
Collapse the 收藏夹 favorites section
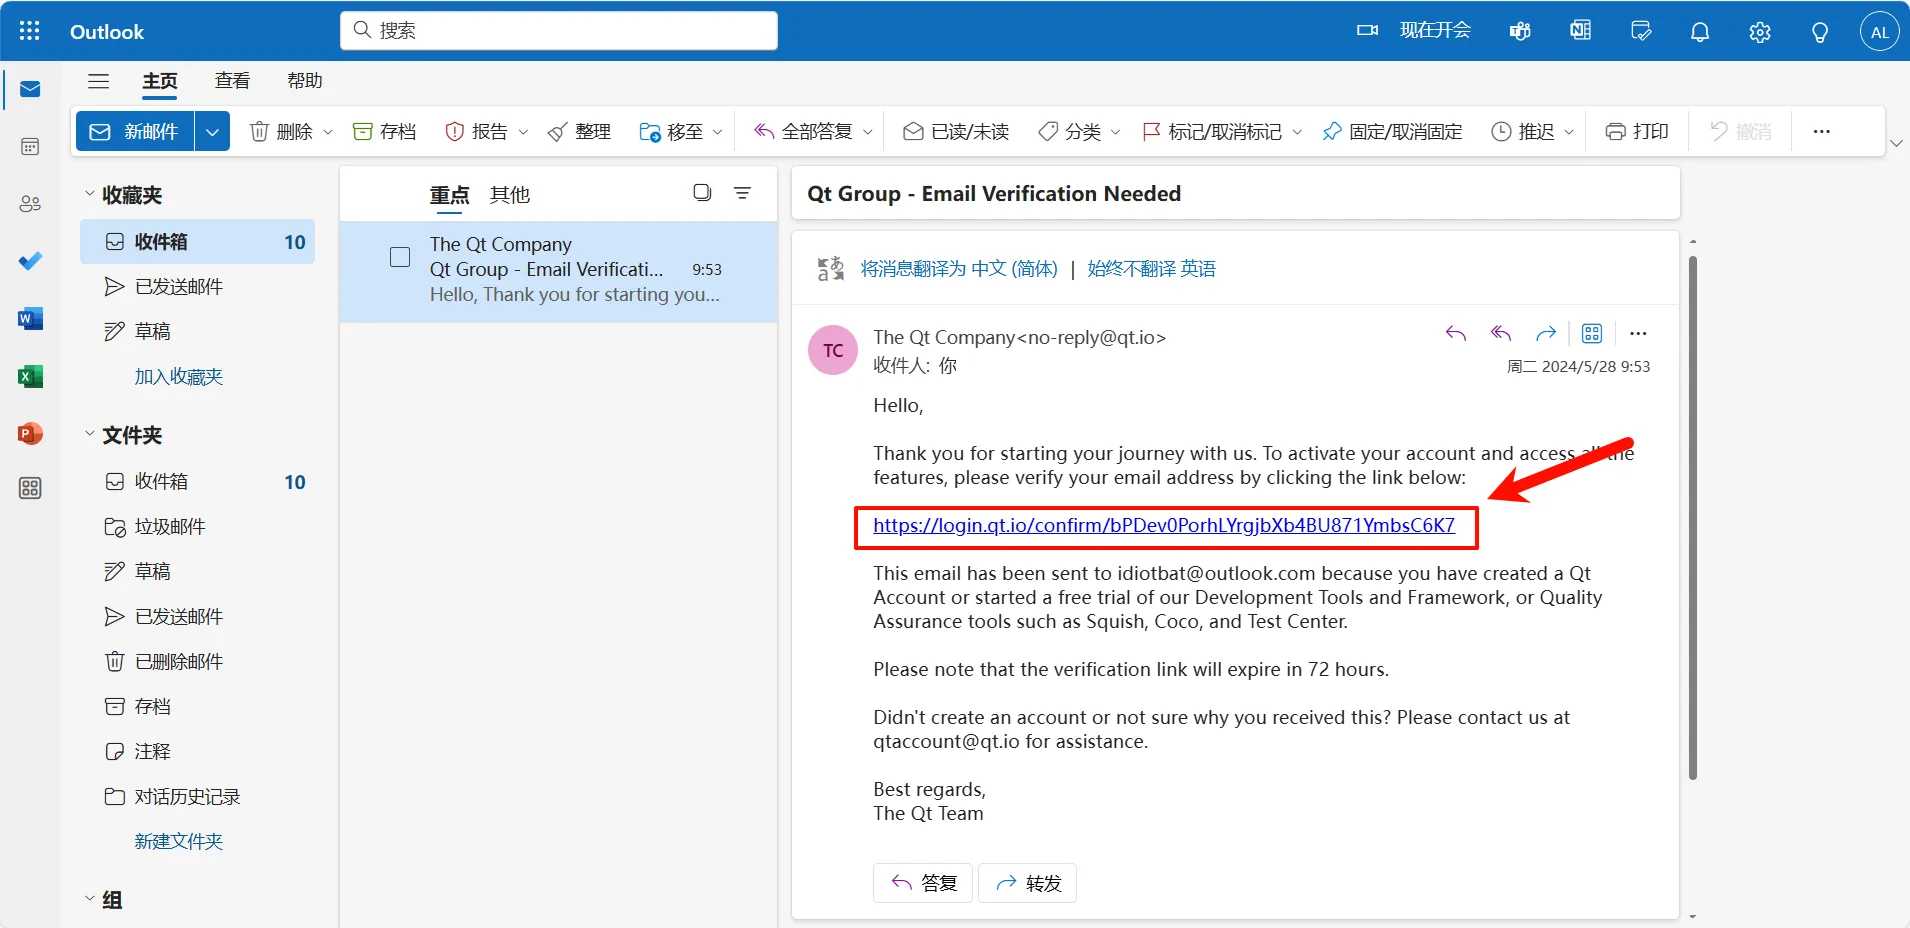click(x=90, y=194)
